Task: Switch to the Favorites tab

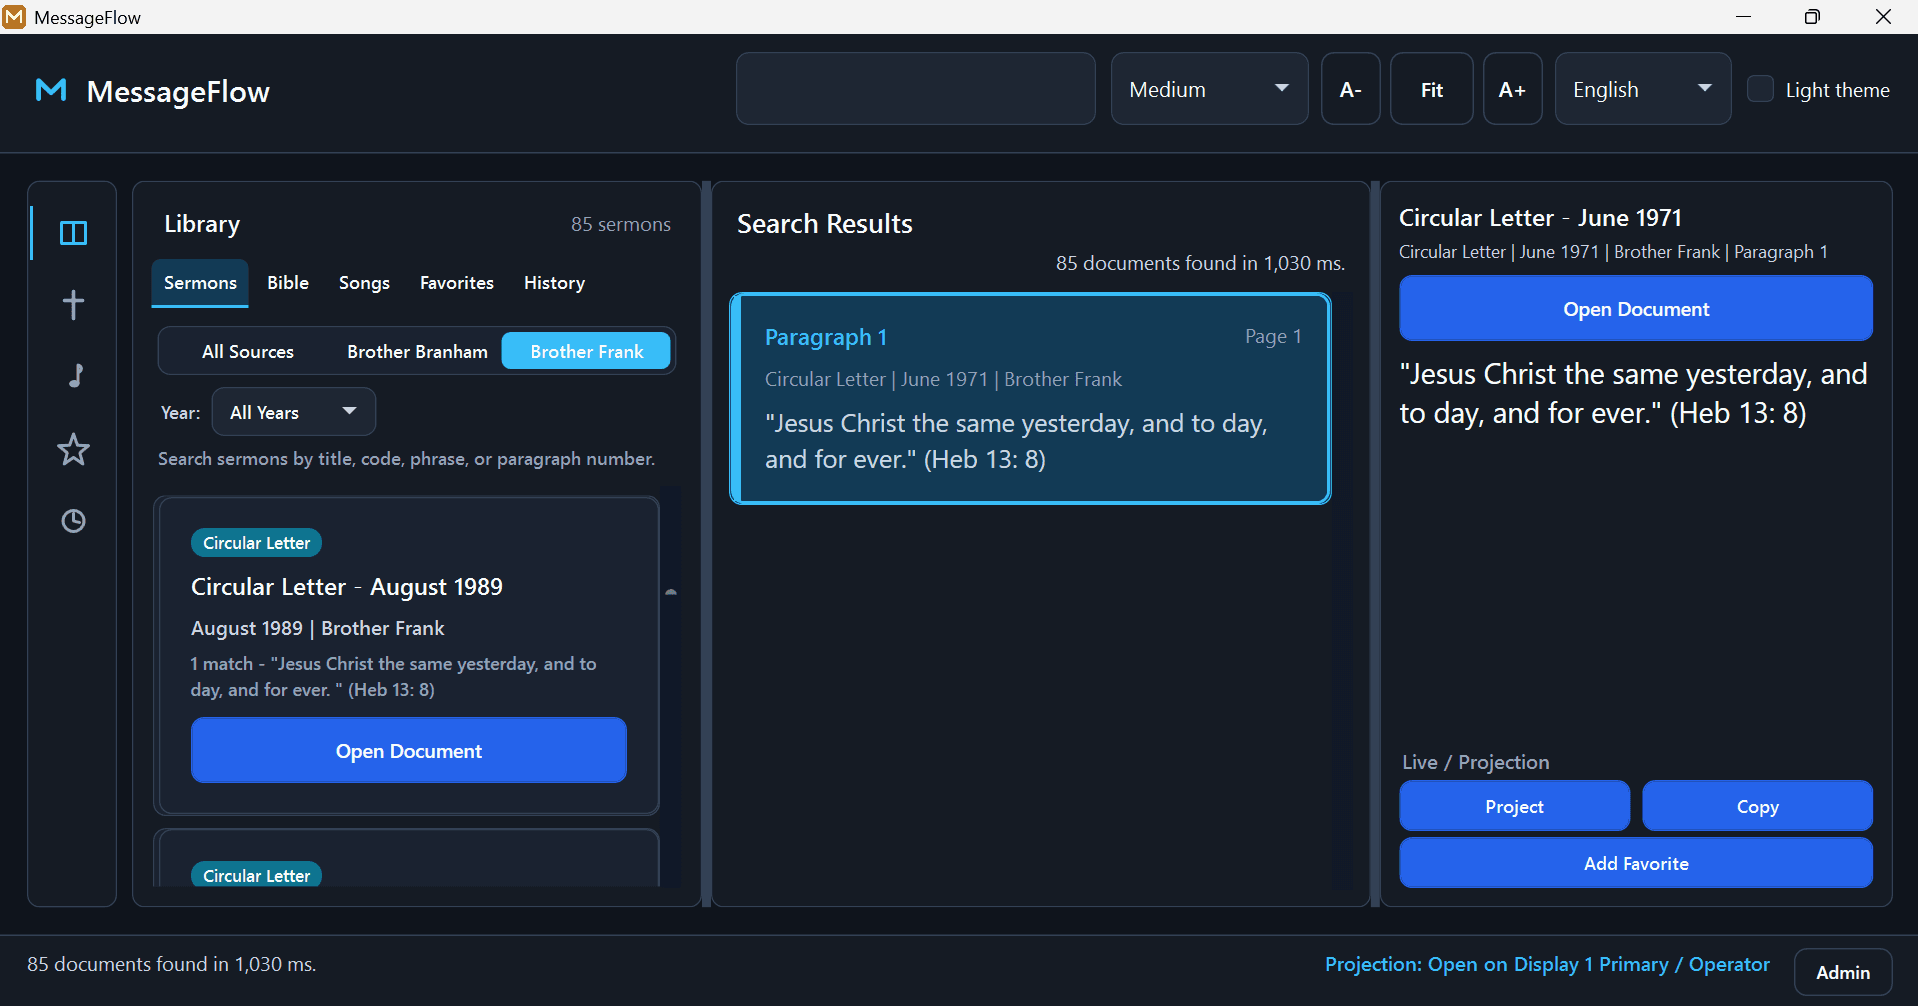Action: [x=457, y=283]
